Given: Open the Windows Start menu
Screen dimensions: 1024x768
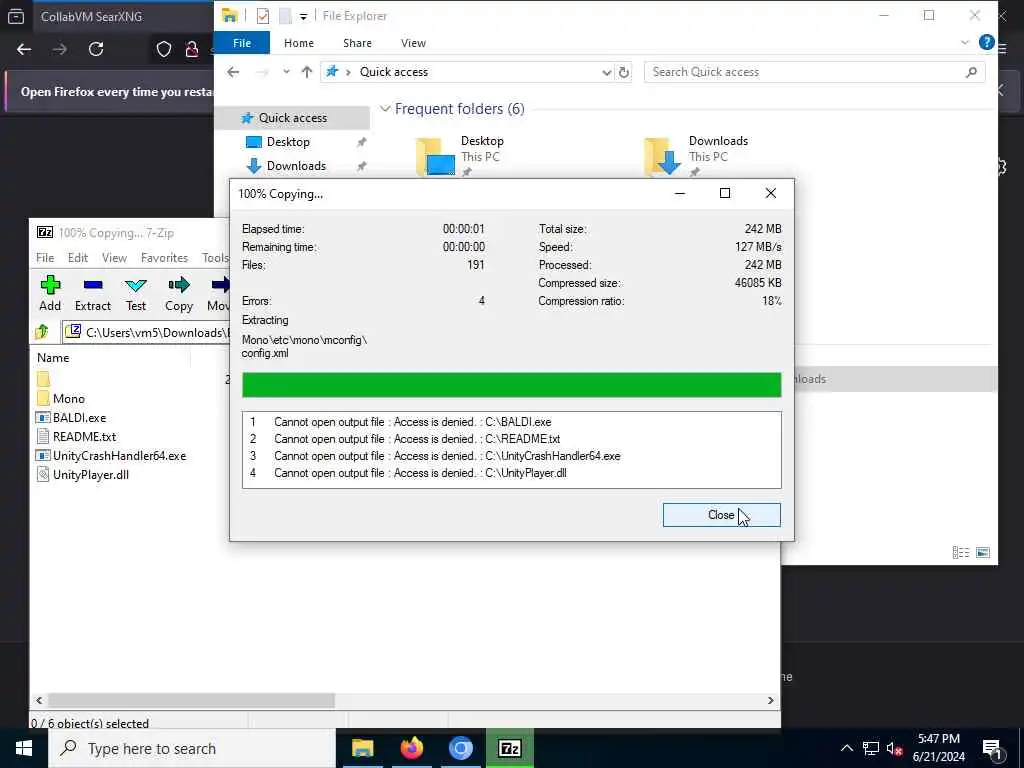Looking at the screenshot, I should pos(24,748).
